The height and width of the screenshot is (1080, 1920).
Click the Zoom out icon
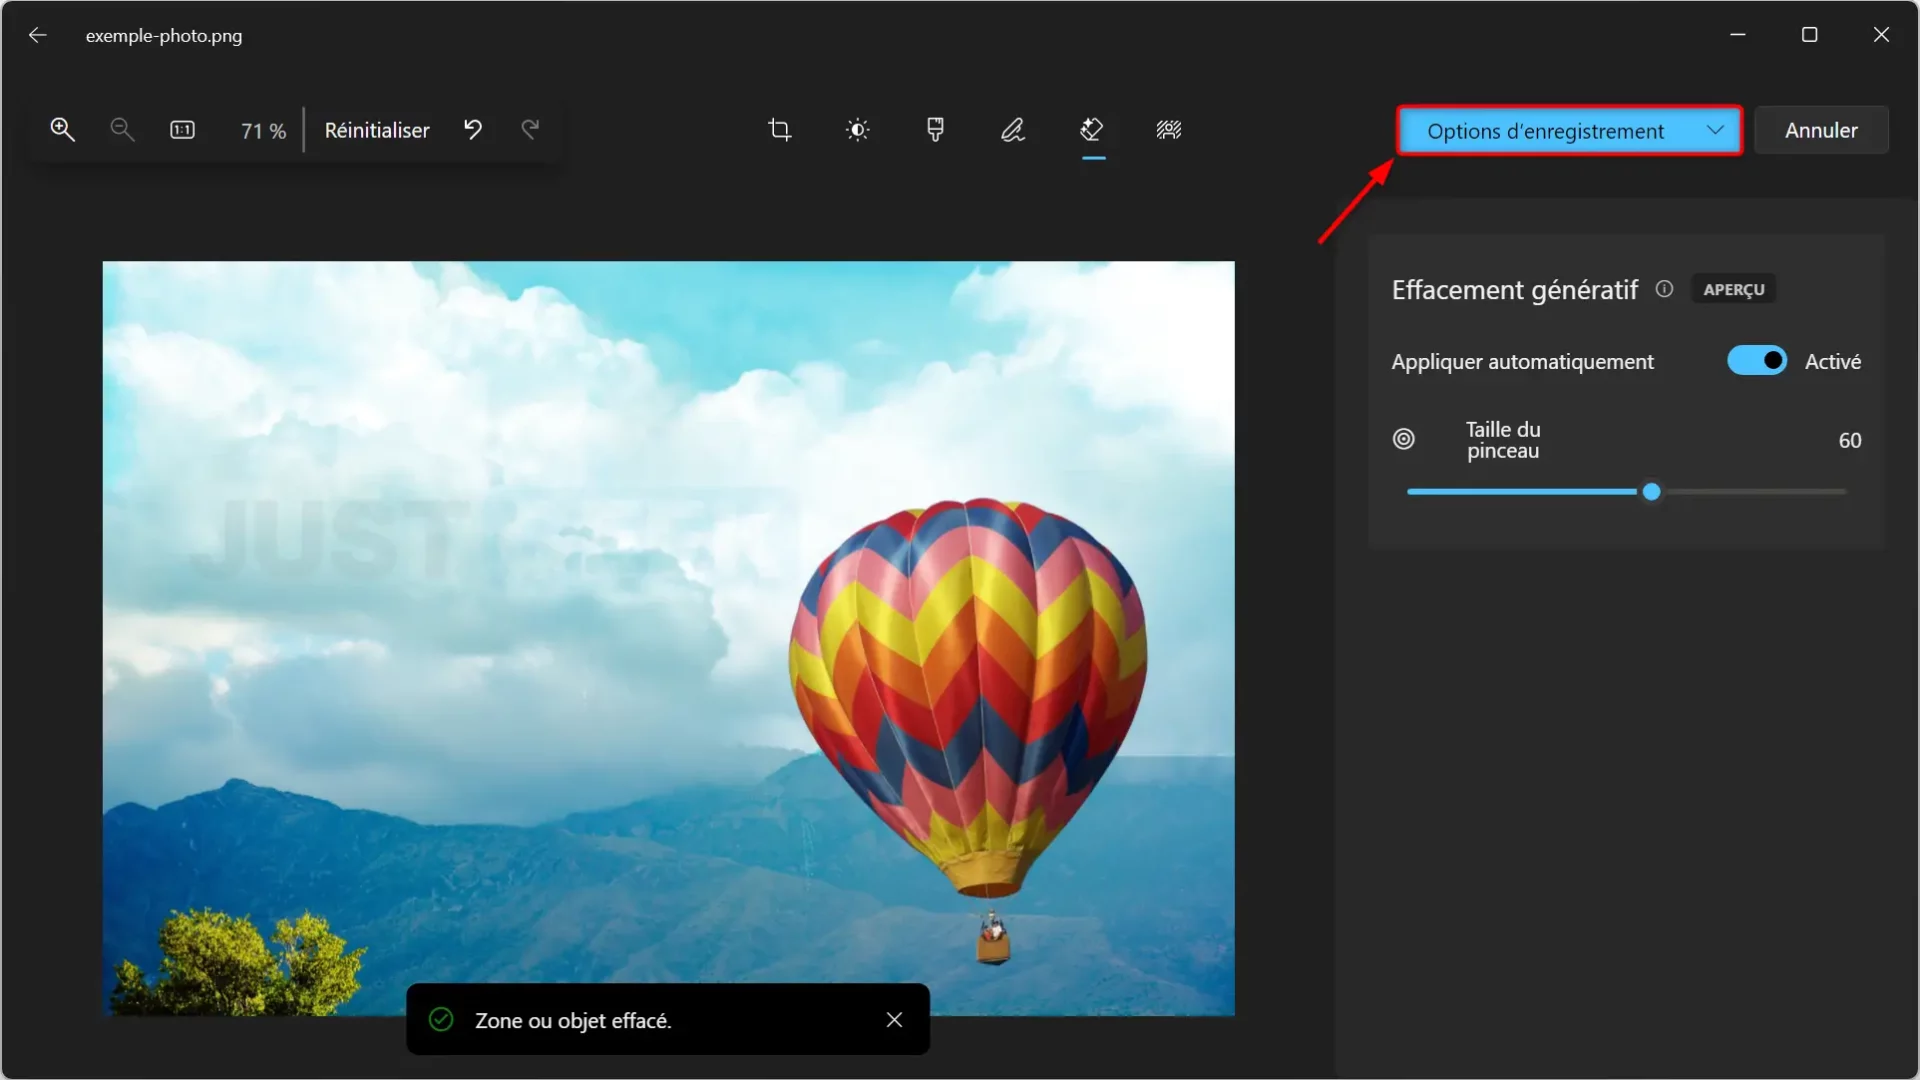pyautogui.click(x=121, y=128)
